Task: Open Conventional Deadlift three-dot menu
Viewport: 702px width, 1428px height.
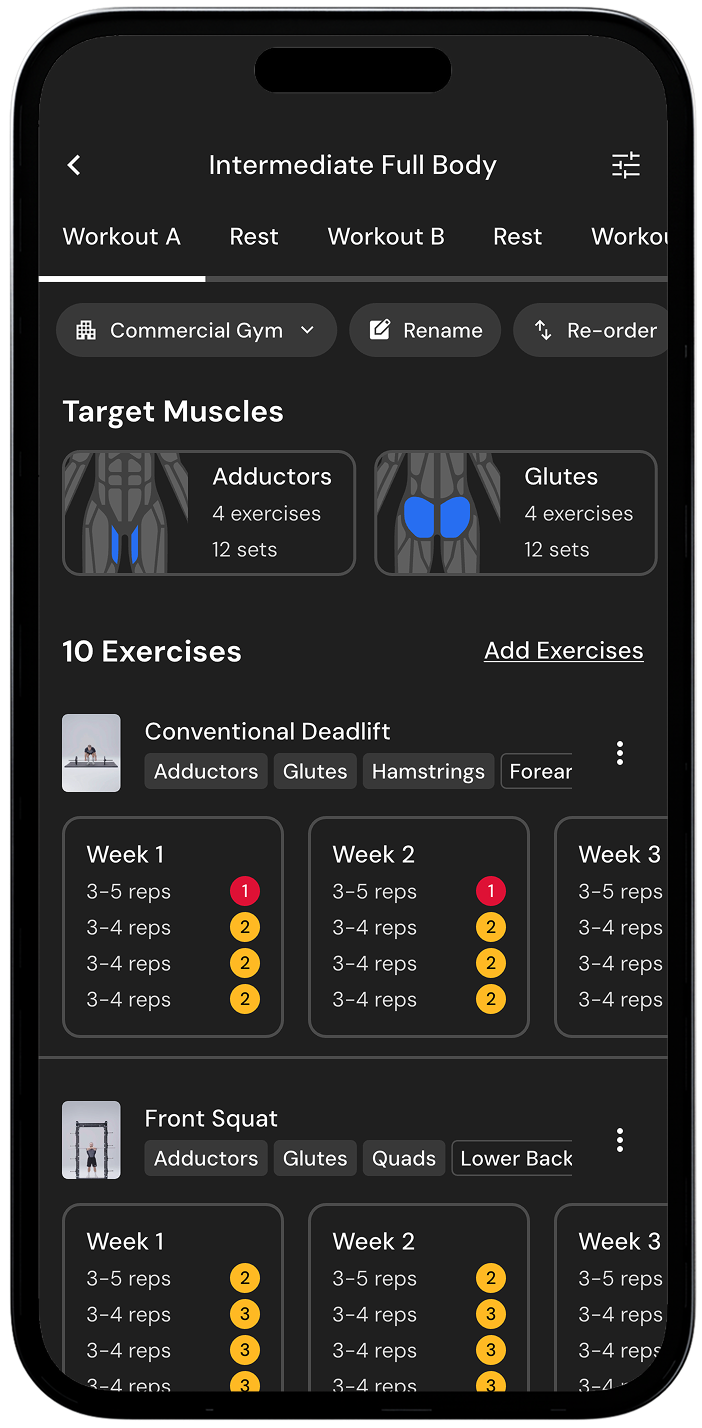Action: pyautogui.click(x=620, y=753)
